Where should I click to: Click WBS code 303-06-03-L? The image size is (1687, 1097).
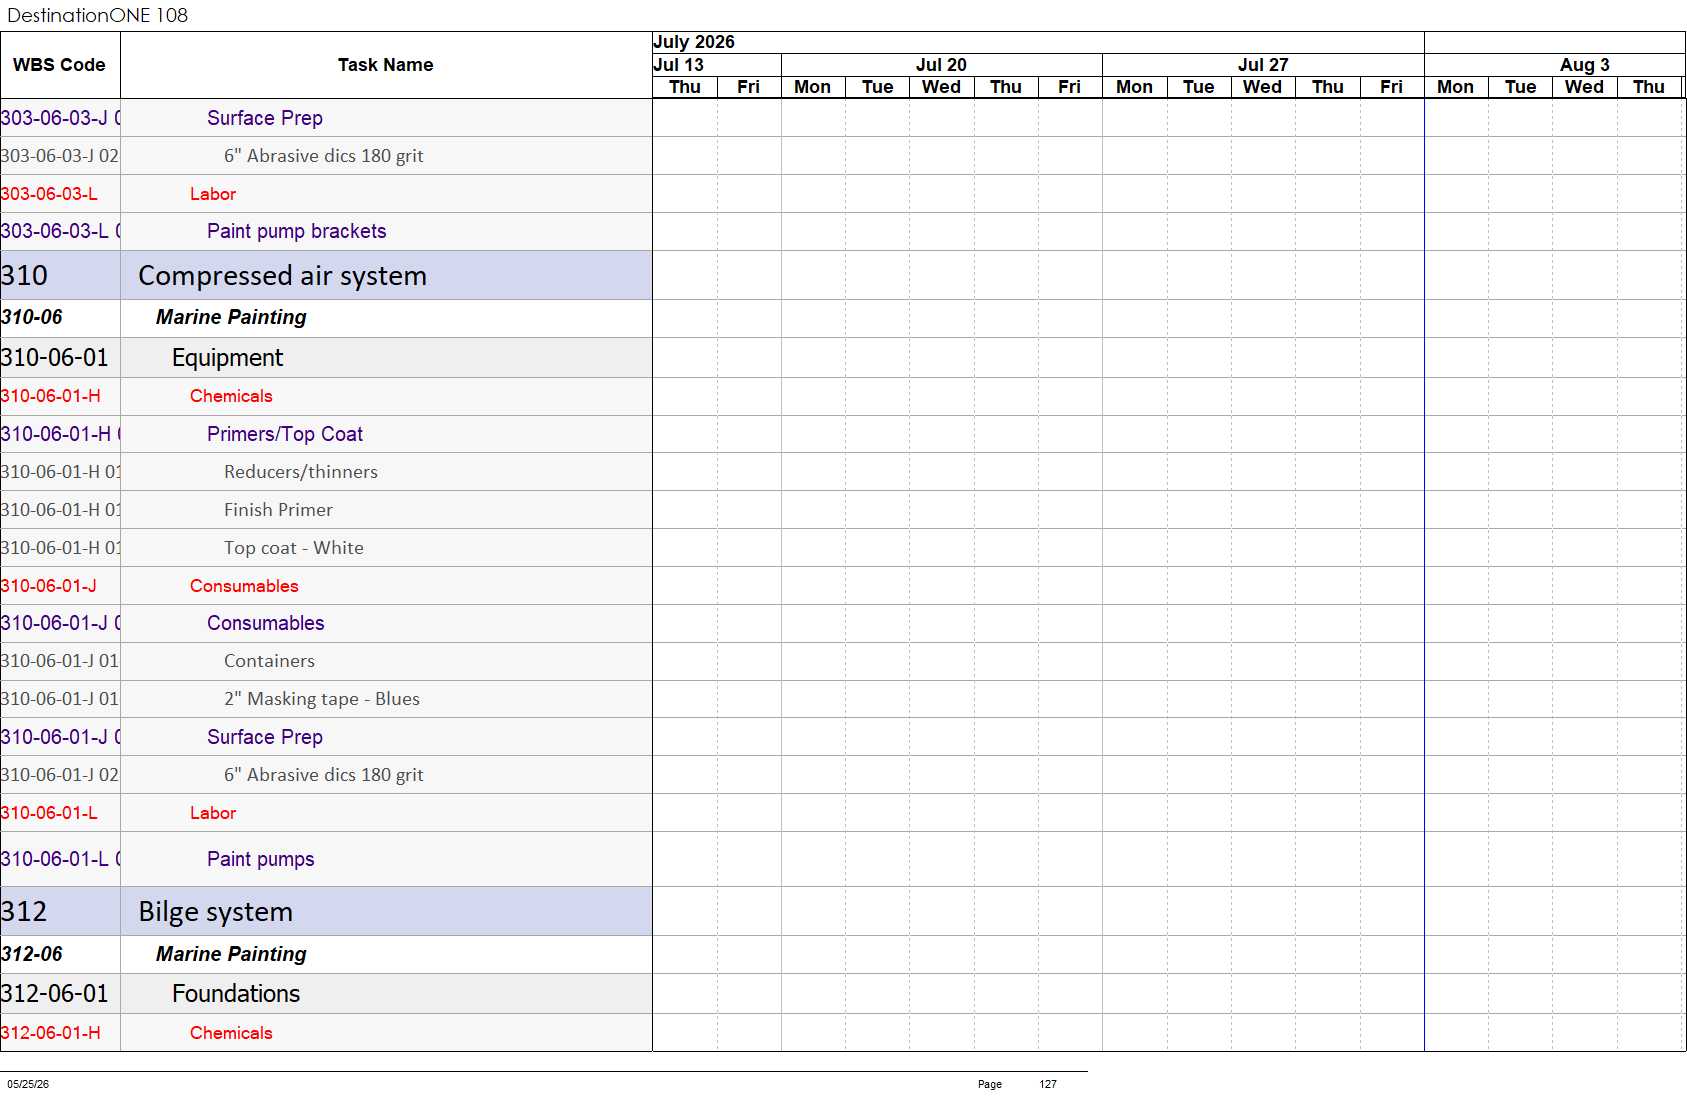(49, 194)
